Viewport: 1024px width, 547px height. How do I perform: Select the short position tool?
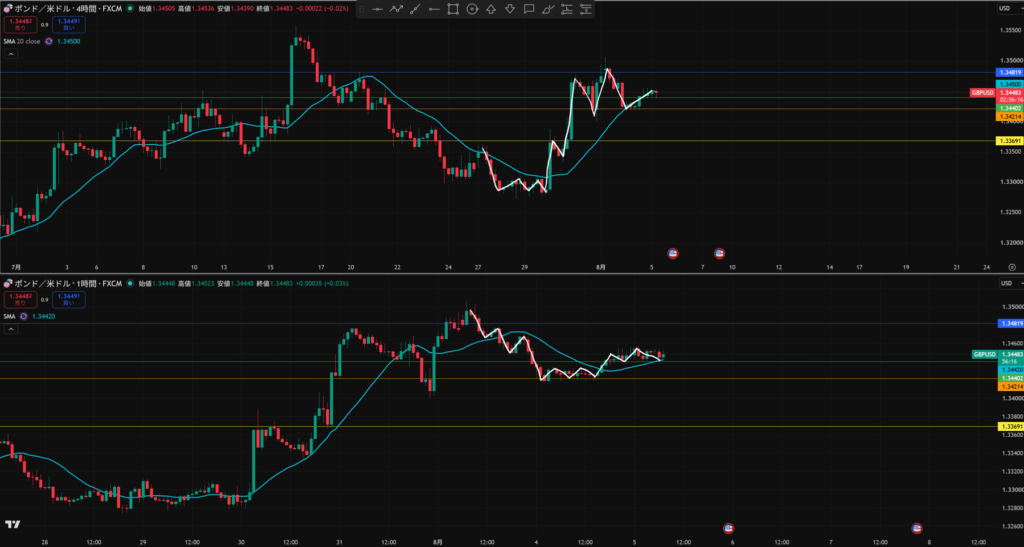(586, 9)
